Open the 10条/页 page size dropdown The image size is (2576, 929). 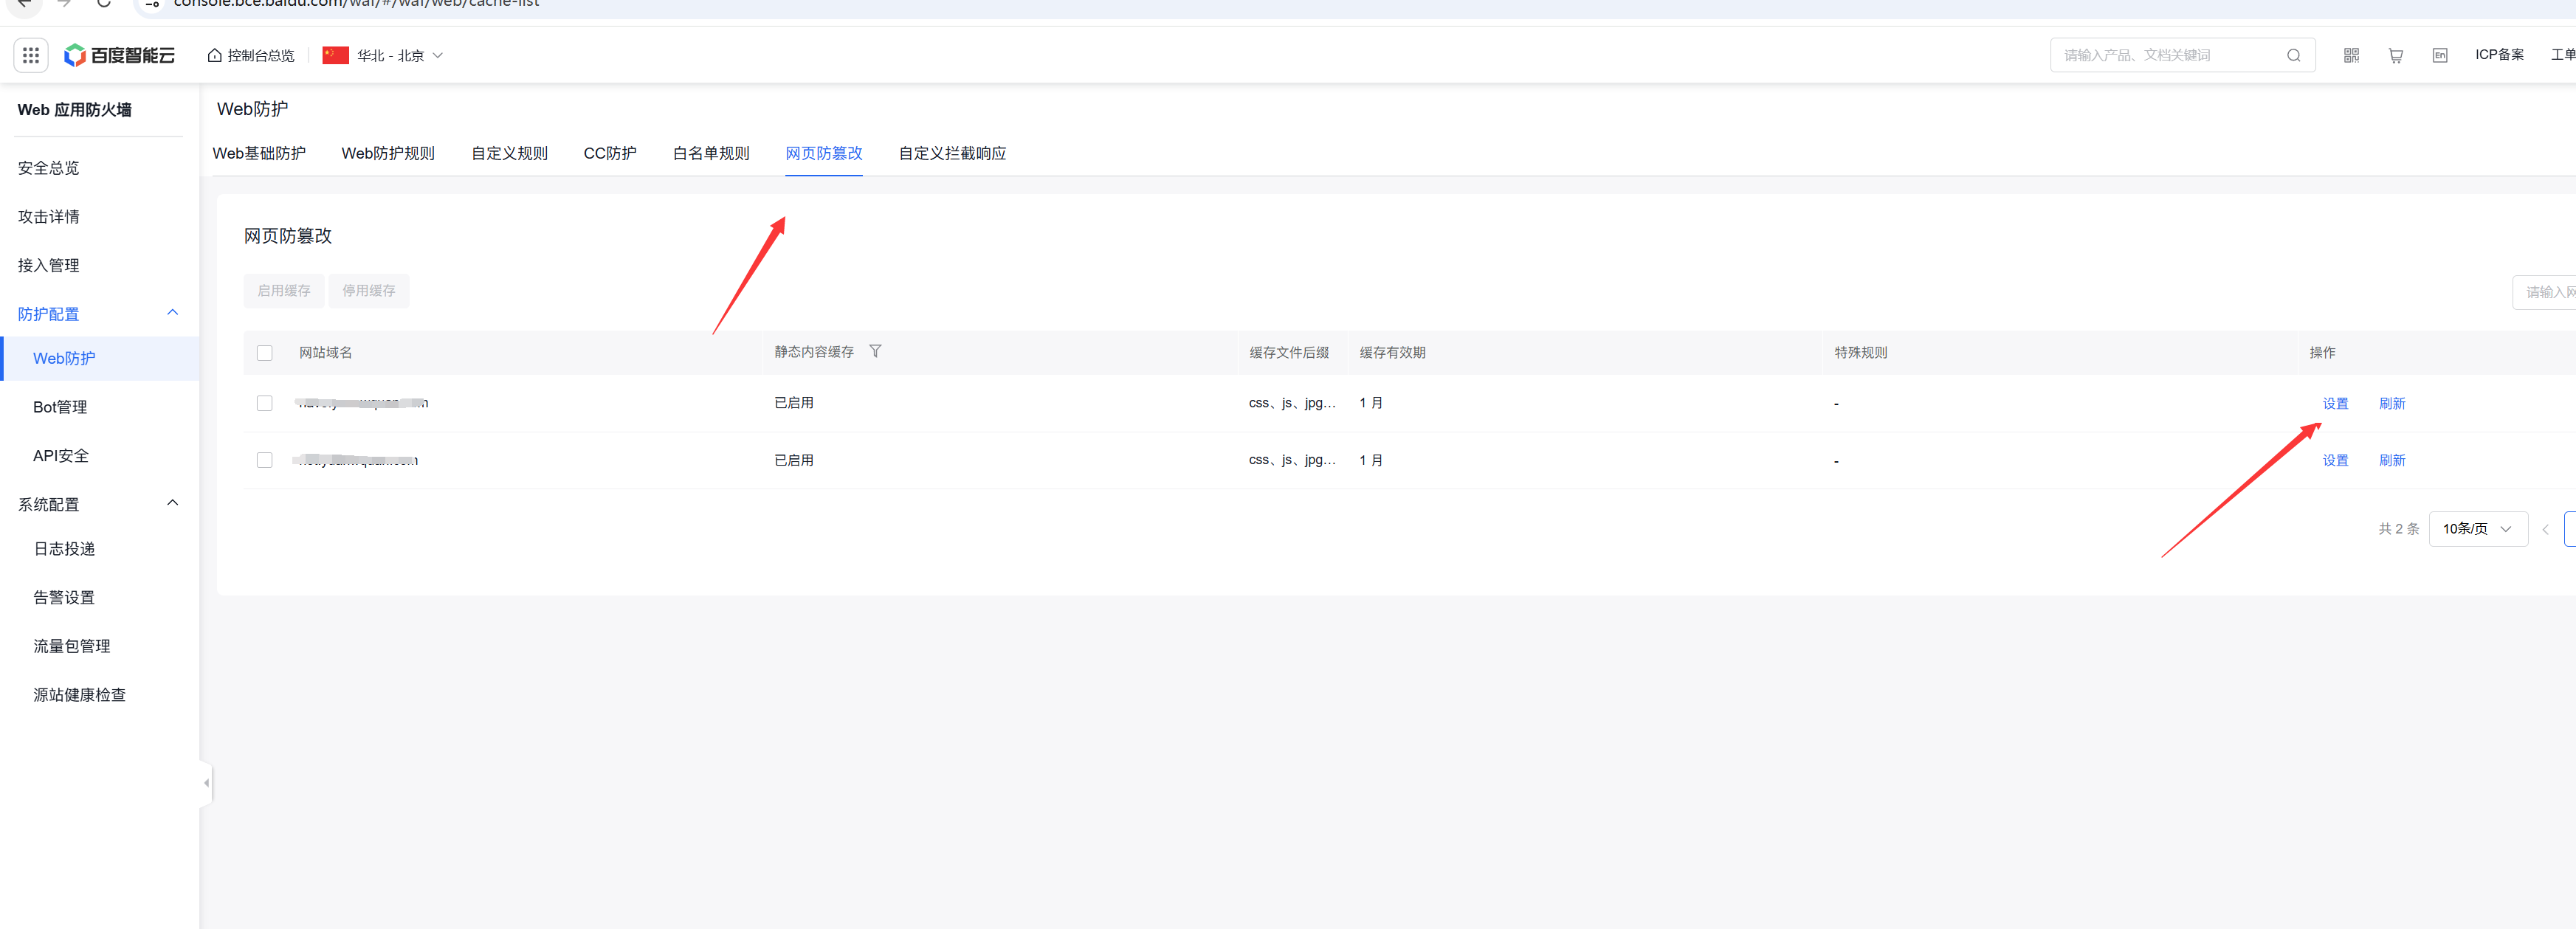2477,528
